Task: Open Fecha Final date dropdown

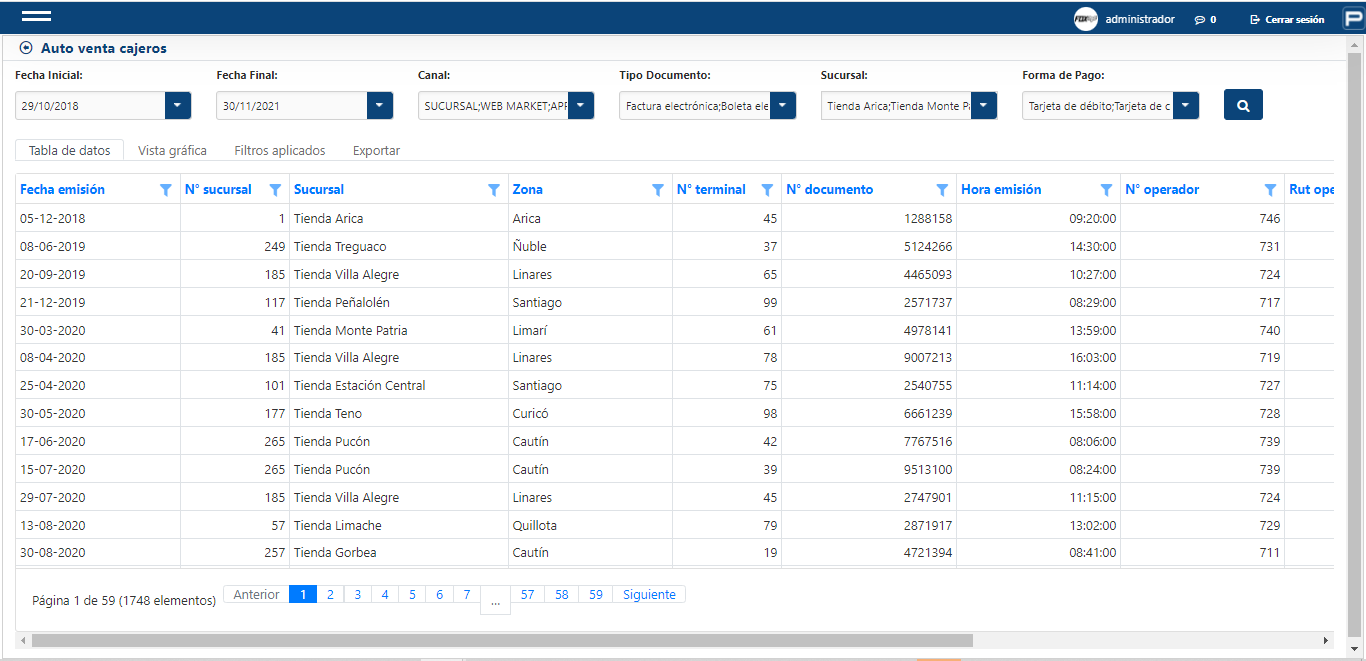Action: click(380, 105)
